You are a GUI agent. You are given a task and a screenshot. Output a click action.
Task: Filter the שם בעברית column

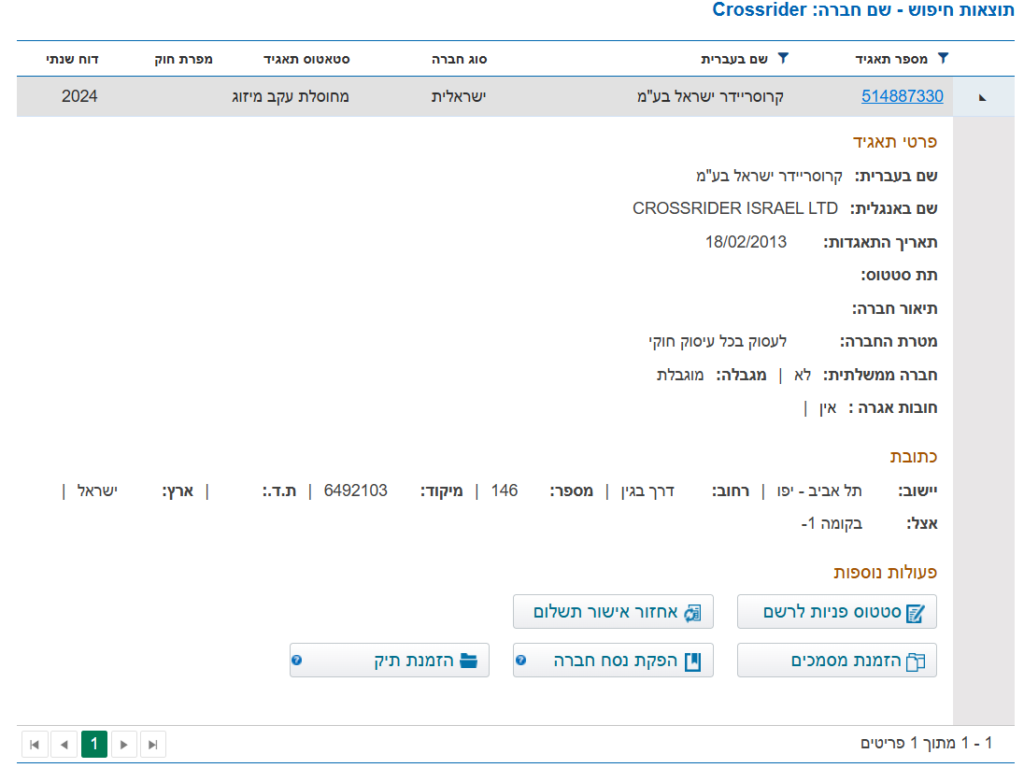783,59
